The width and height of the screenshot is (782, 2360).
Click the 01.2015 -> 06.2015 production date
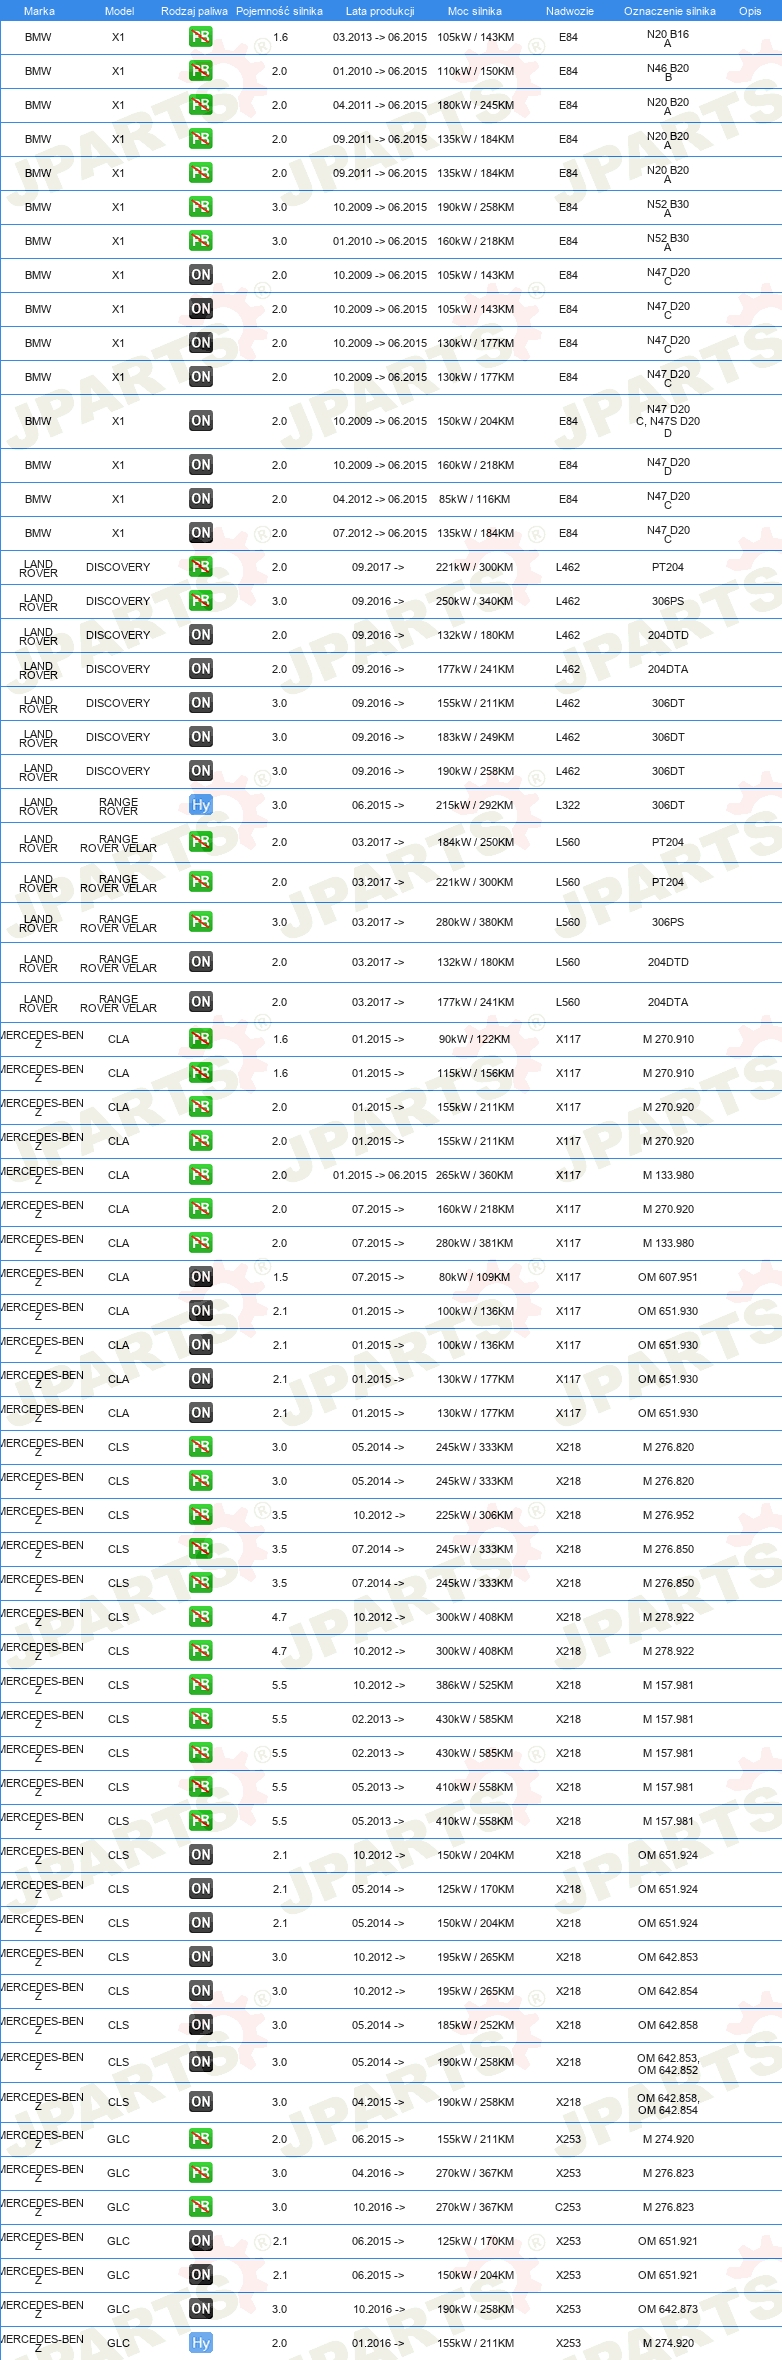(x=380, y=1175)
